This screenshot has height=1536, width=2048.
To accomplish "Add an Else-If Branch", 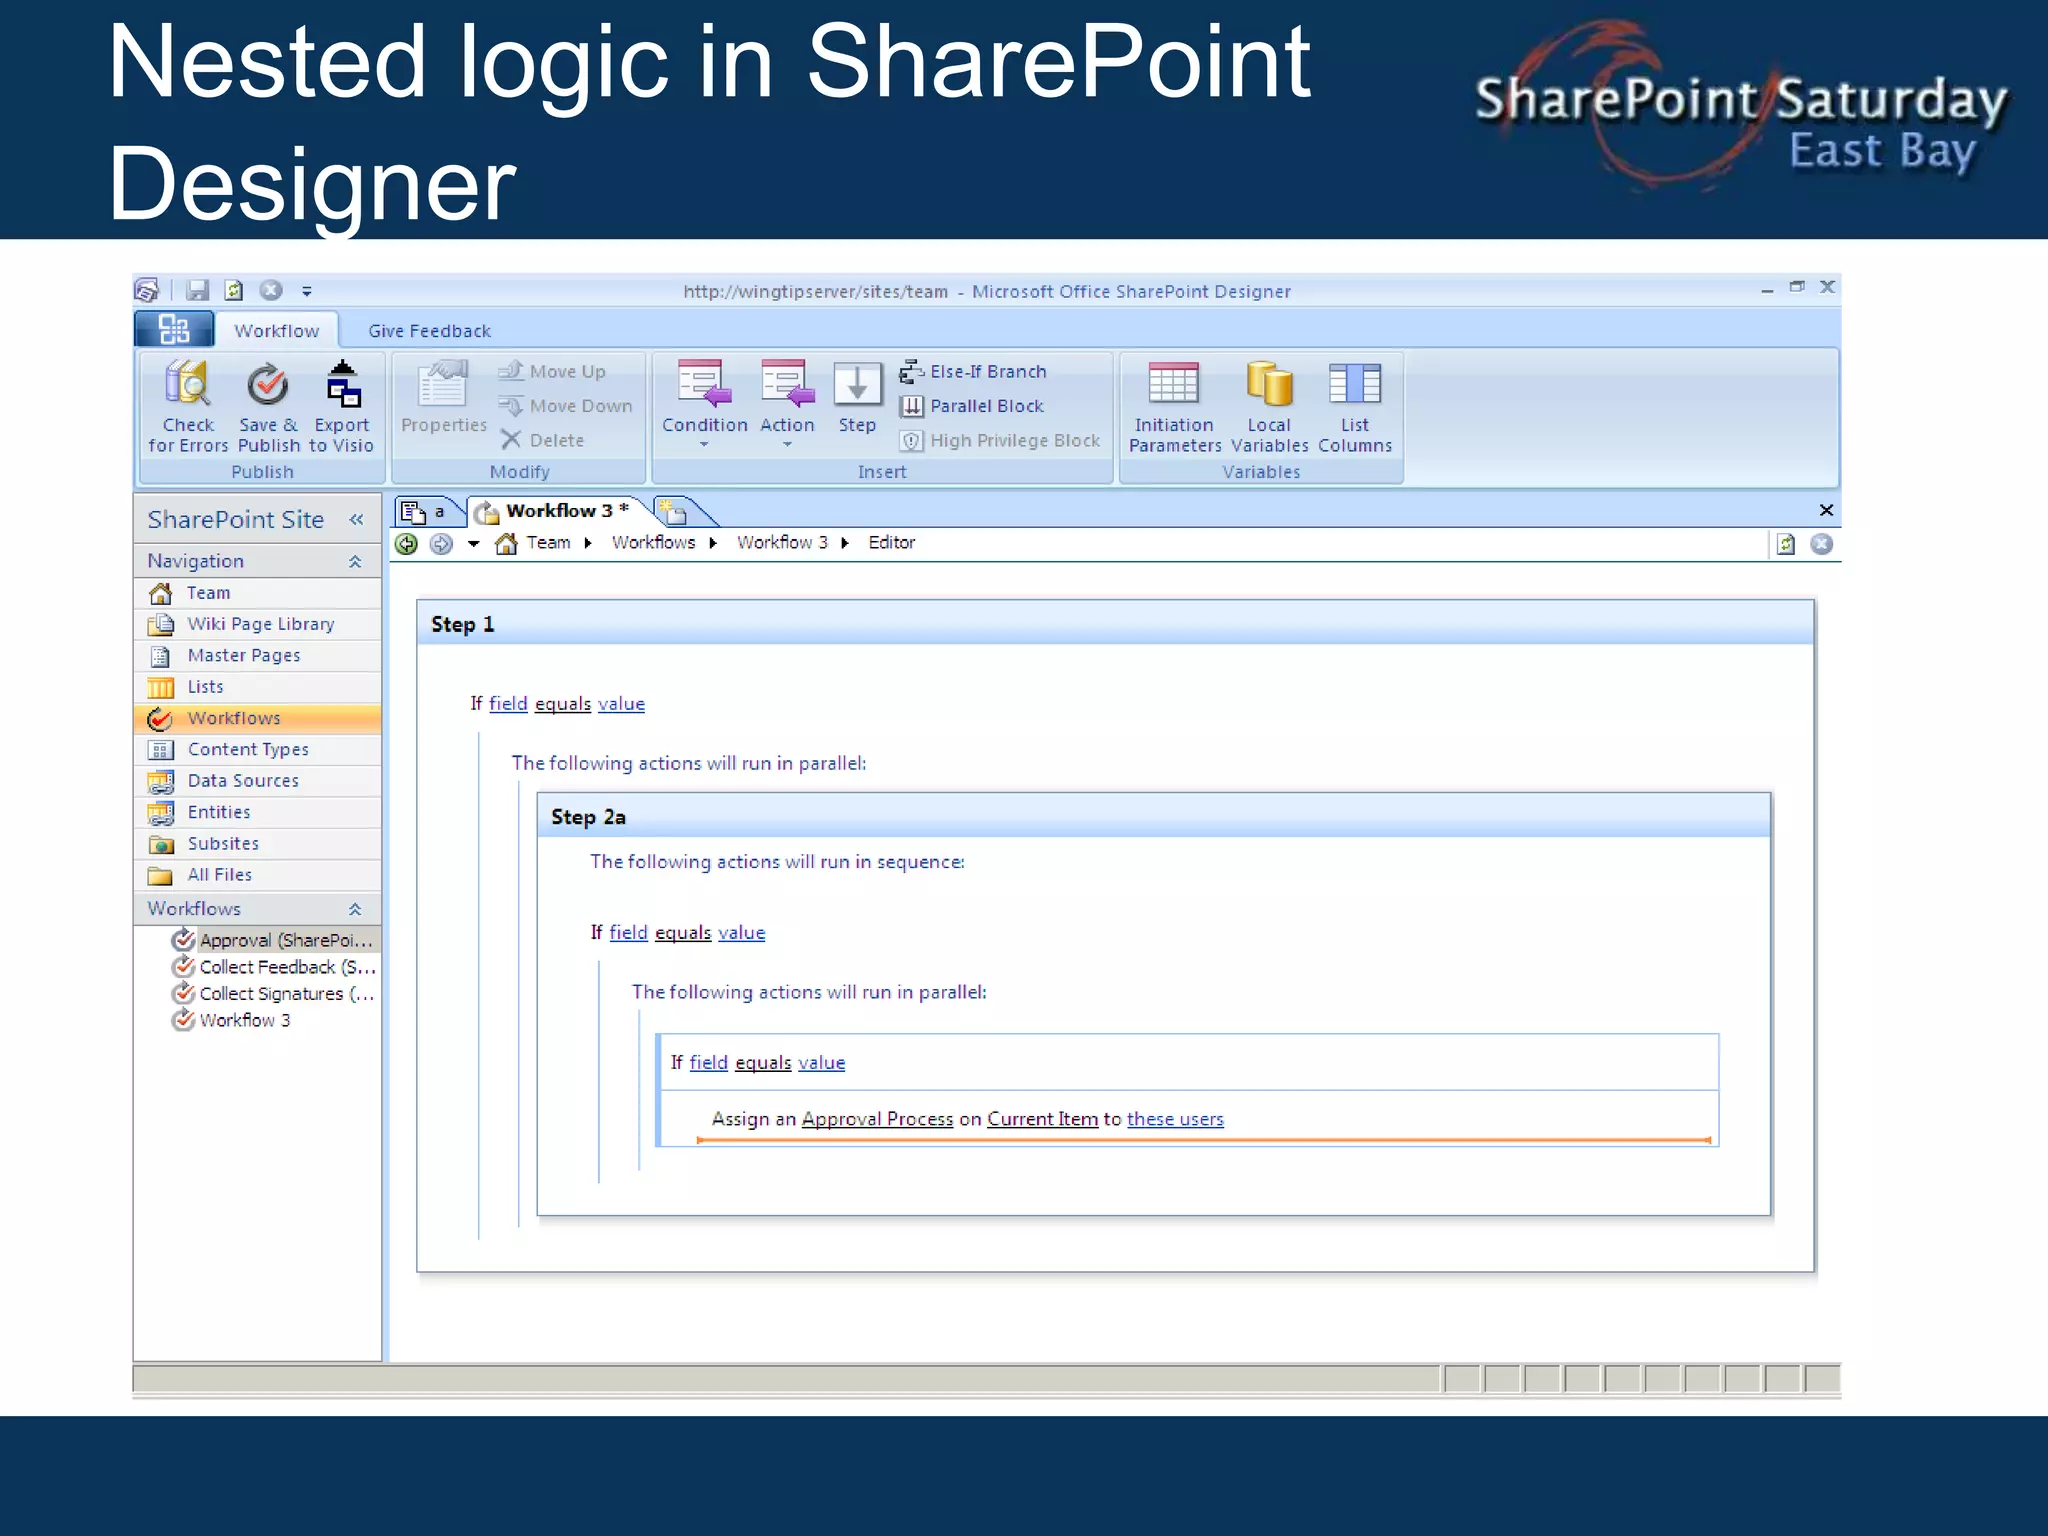I will coord(987,372).
